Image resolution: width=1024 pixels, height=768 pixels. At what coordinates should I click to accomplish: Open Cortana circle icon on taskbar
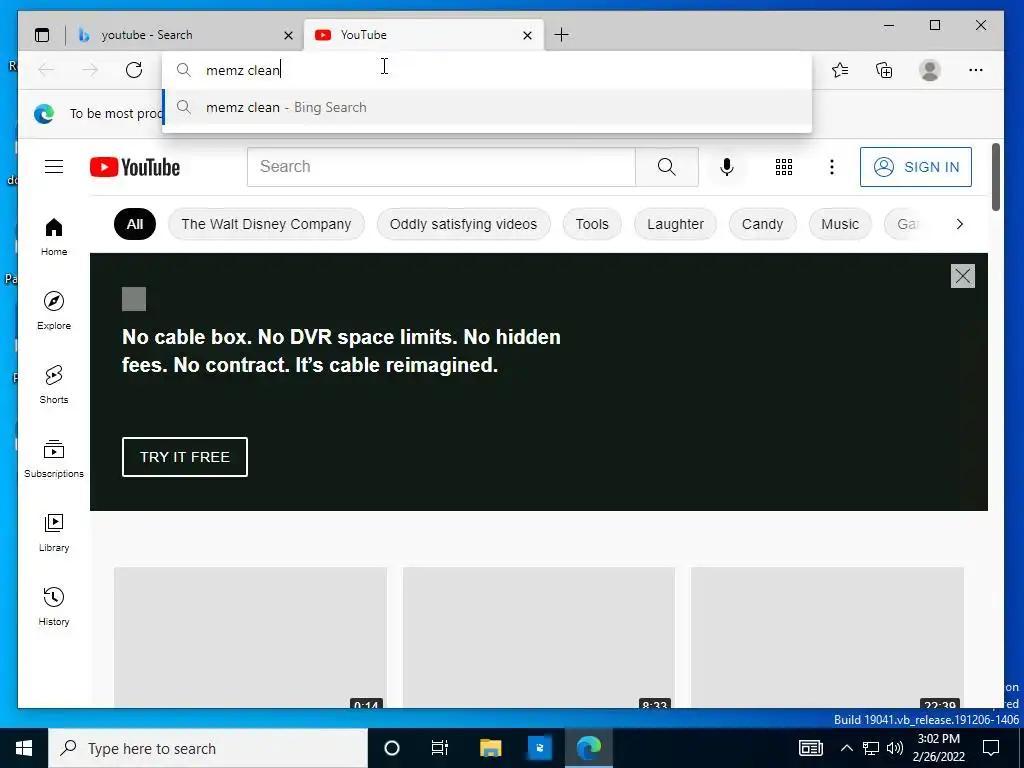392,748
